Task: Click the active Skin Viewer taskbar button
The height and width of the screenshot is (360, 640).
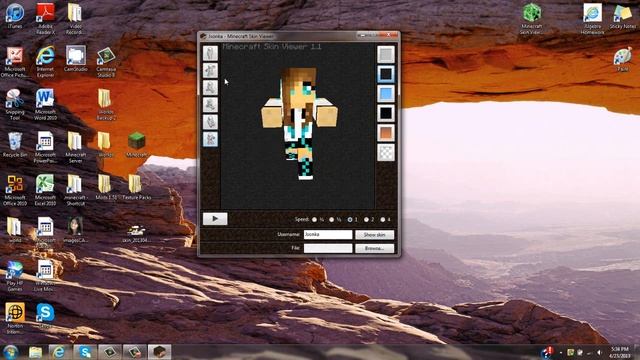Action: [159, 352]
